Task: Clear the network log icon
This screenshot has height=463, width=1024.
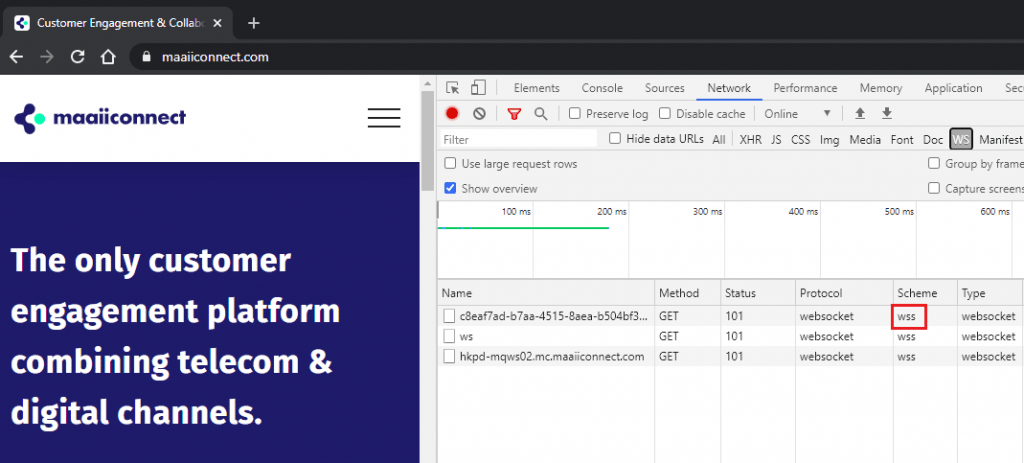Action: pos(480,114)
